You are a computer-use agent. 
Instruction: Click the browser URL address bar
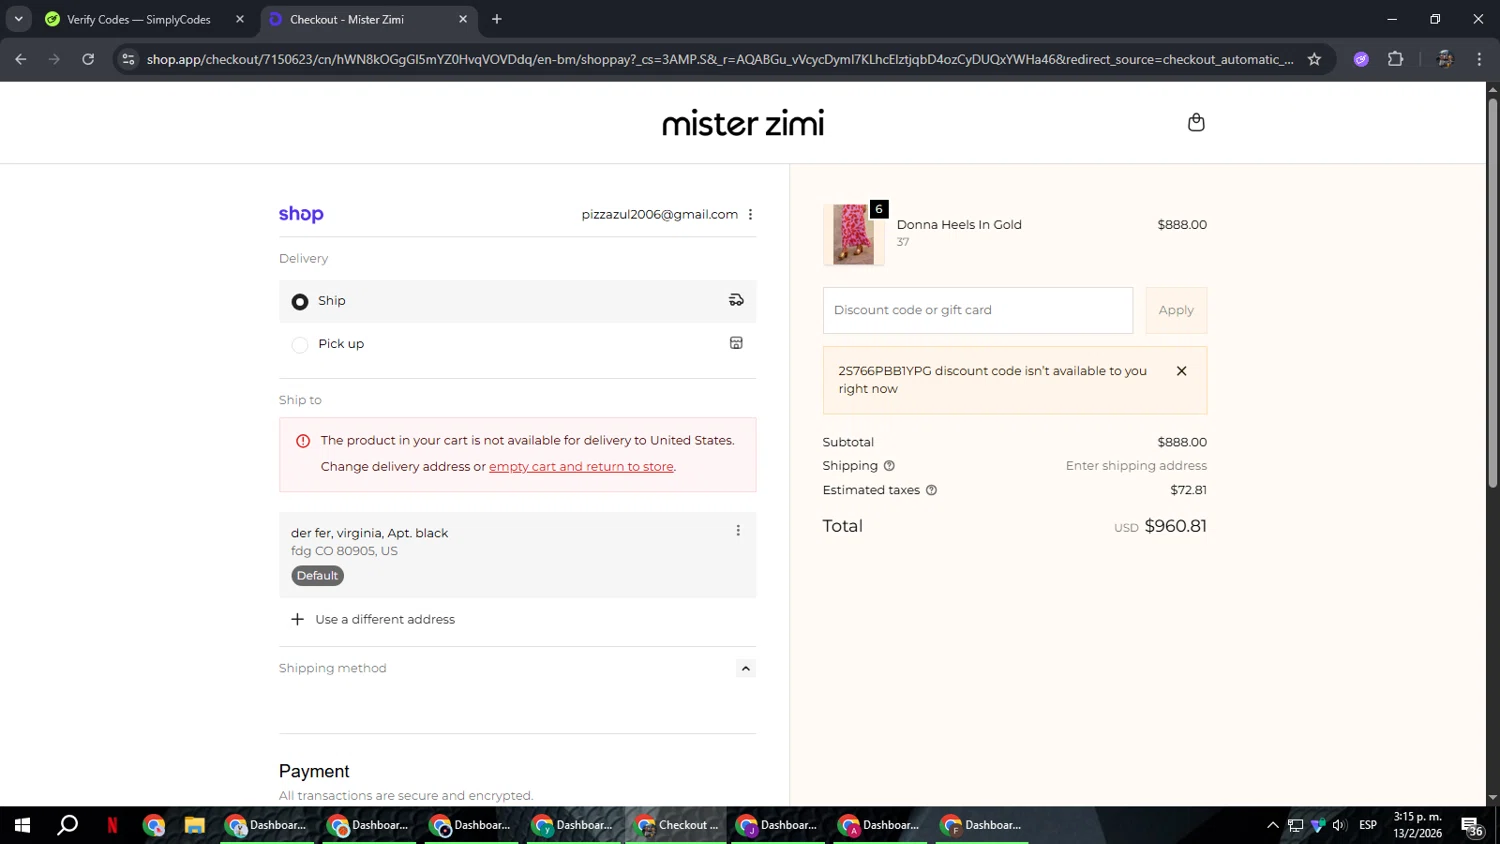pos(720,59)
